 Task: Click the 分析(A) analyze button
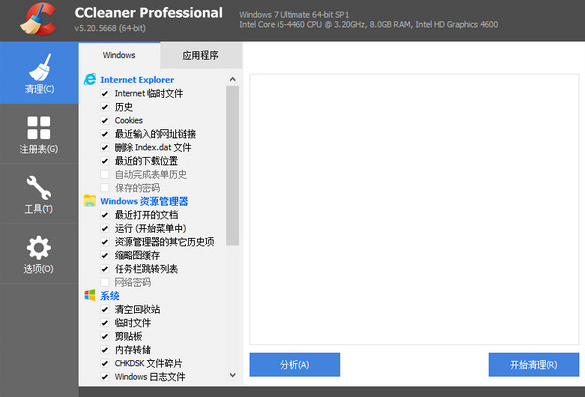(x=295, y=365)
